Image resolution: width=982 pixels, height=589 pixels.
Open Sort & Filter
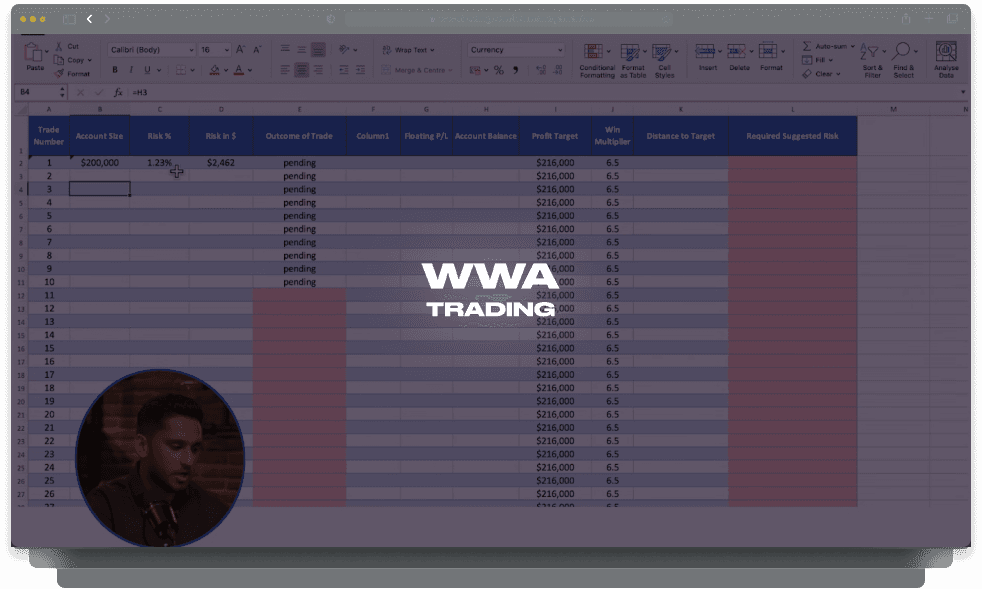(x=872, y=60)
